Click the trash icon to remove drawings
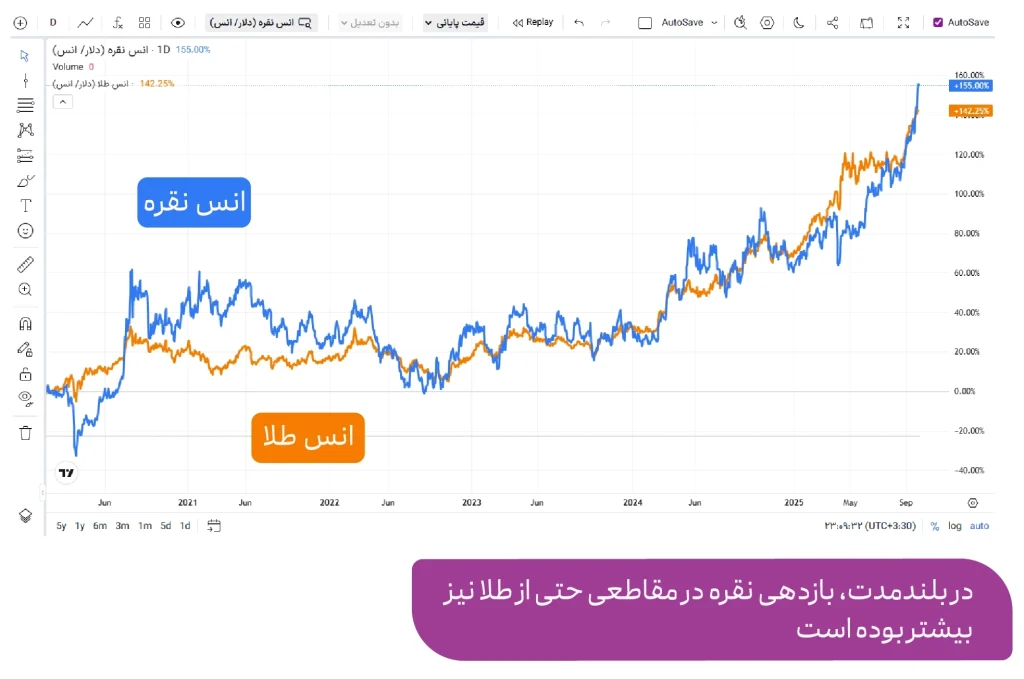 [x=26, y=433]
